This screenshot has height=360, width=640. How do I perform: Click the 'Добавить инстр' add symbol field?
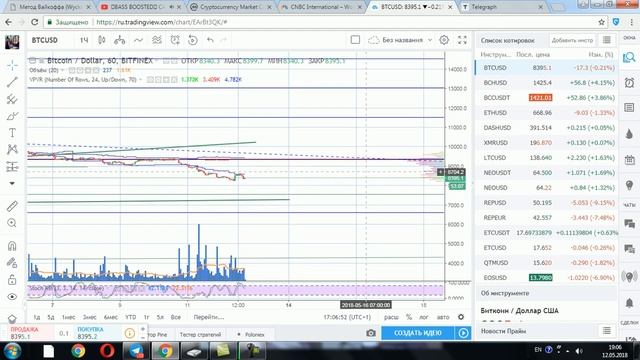point(572,40)
